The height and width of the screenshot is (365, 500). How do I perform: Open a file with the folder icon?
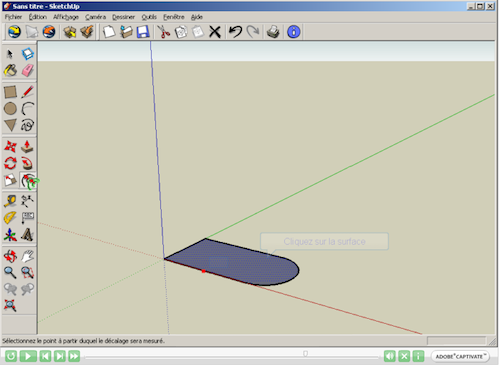[x=126, y=32]
